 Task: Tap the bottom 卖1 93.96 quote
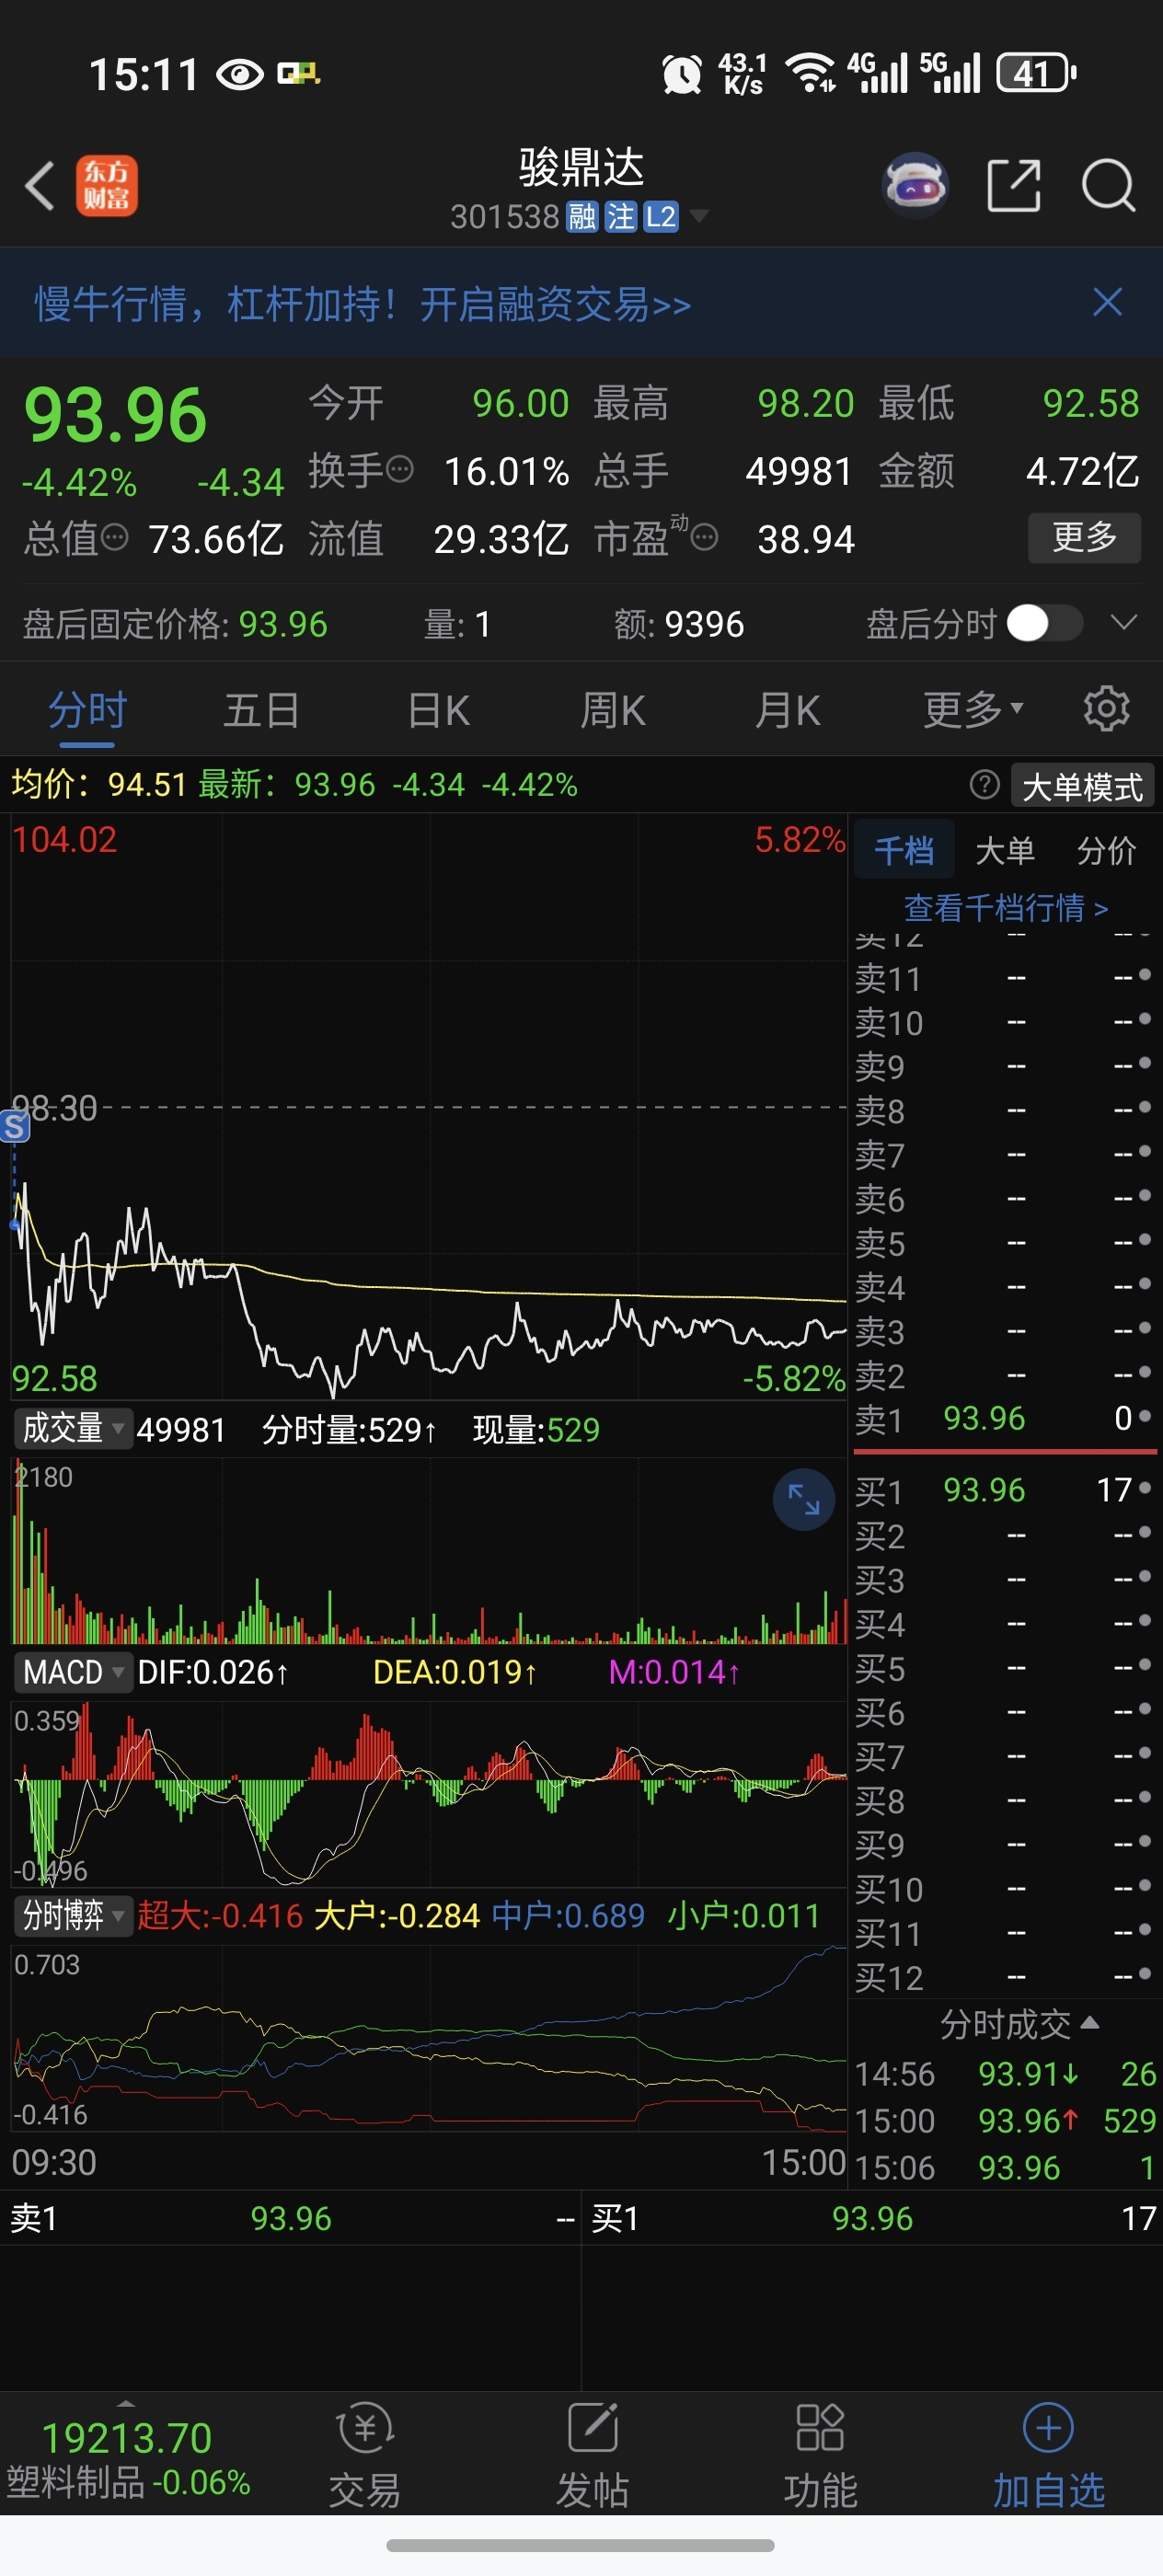290,2219
